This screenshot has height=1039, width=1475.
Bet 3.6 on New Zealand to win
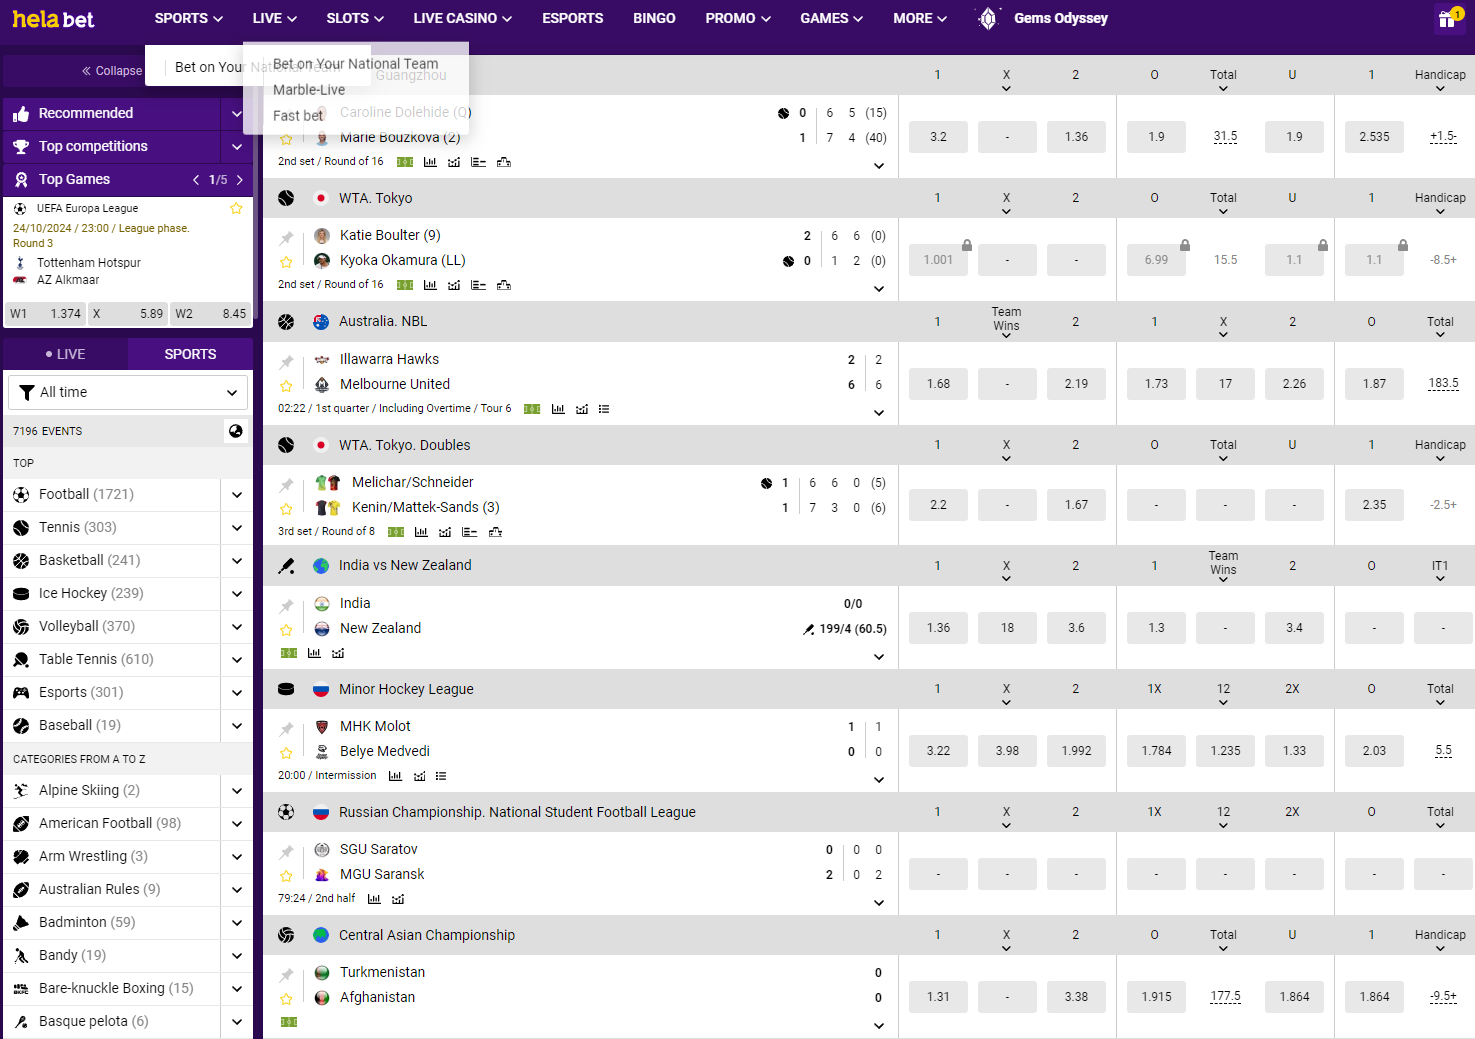(1076, 628)
